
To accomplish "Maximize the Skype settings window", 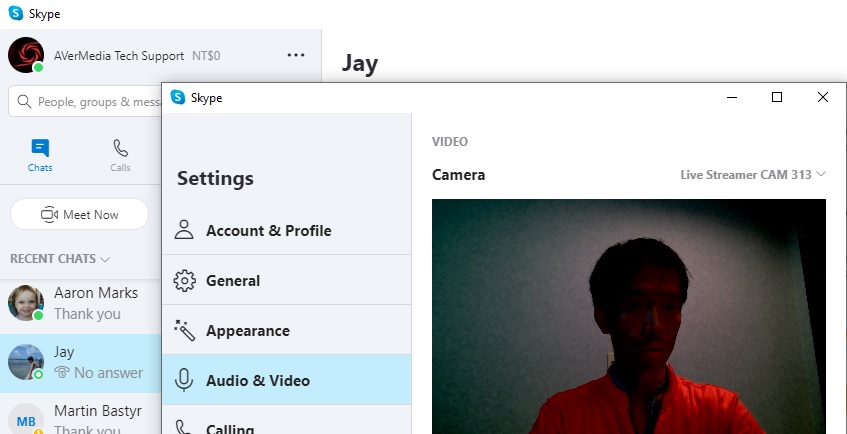I will [777, 97].
